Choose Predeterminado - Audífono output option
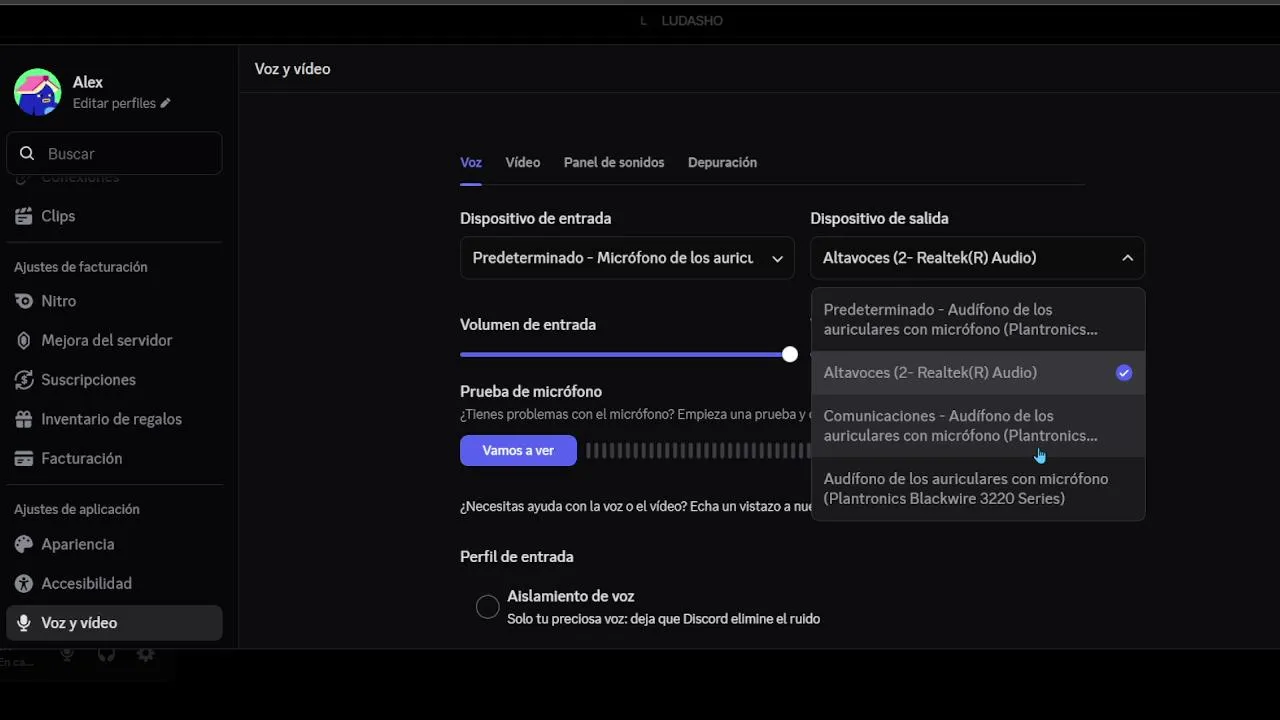Viewport: 1280px width, 720px height. (x=978, y=320)
